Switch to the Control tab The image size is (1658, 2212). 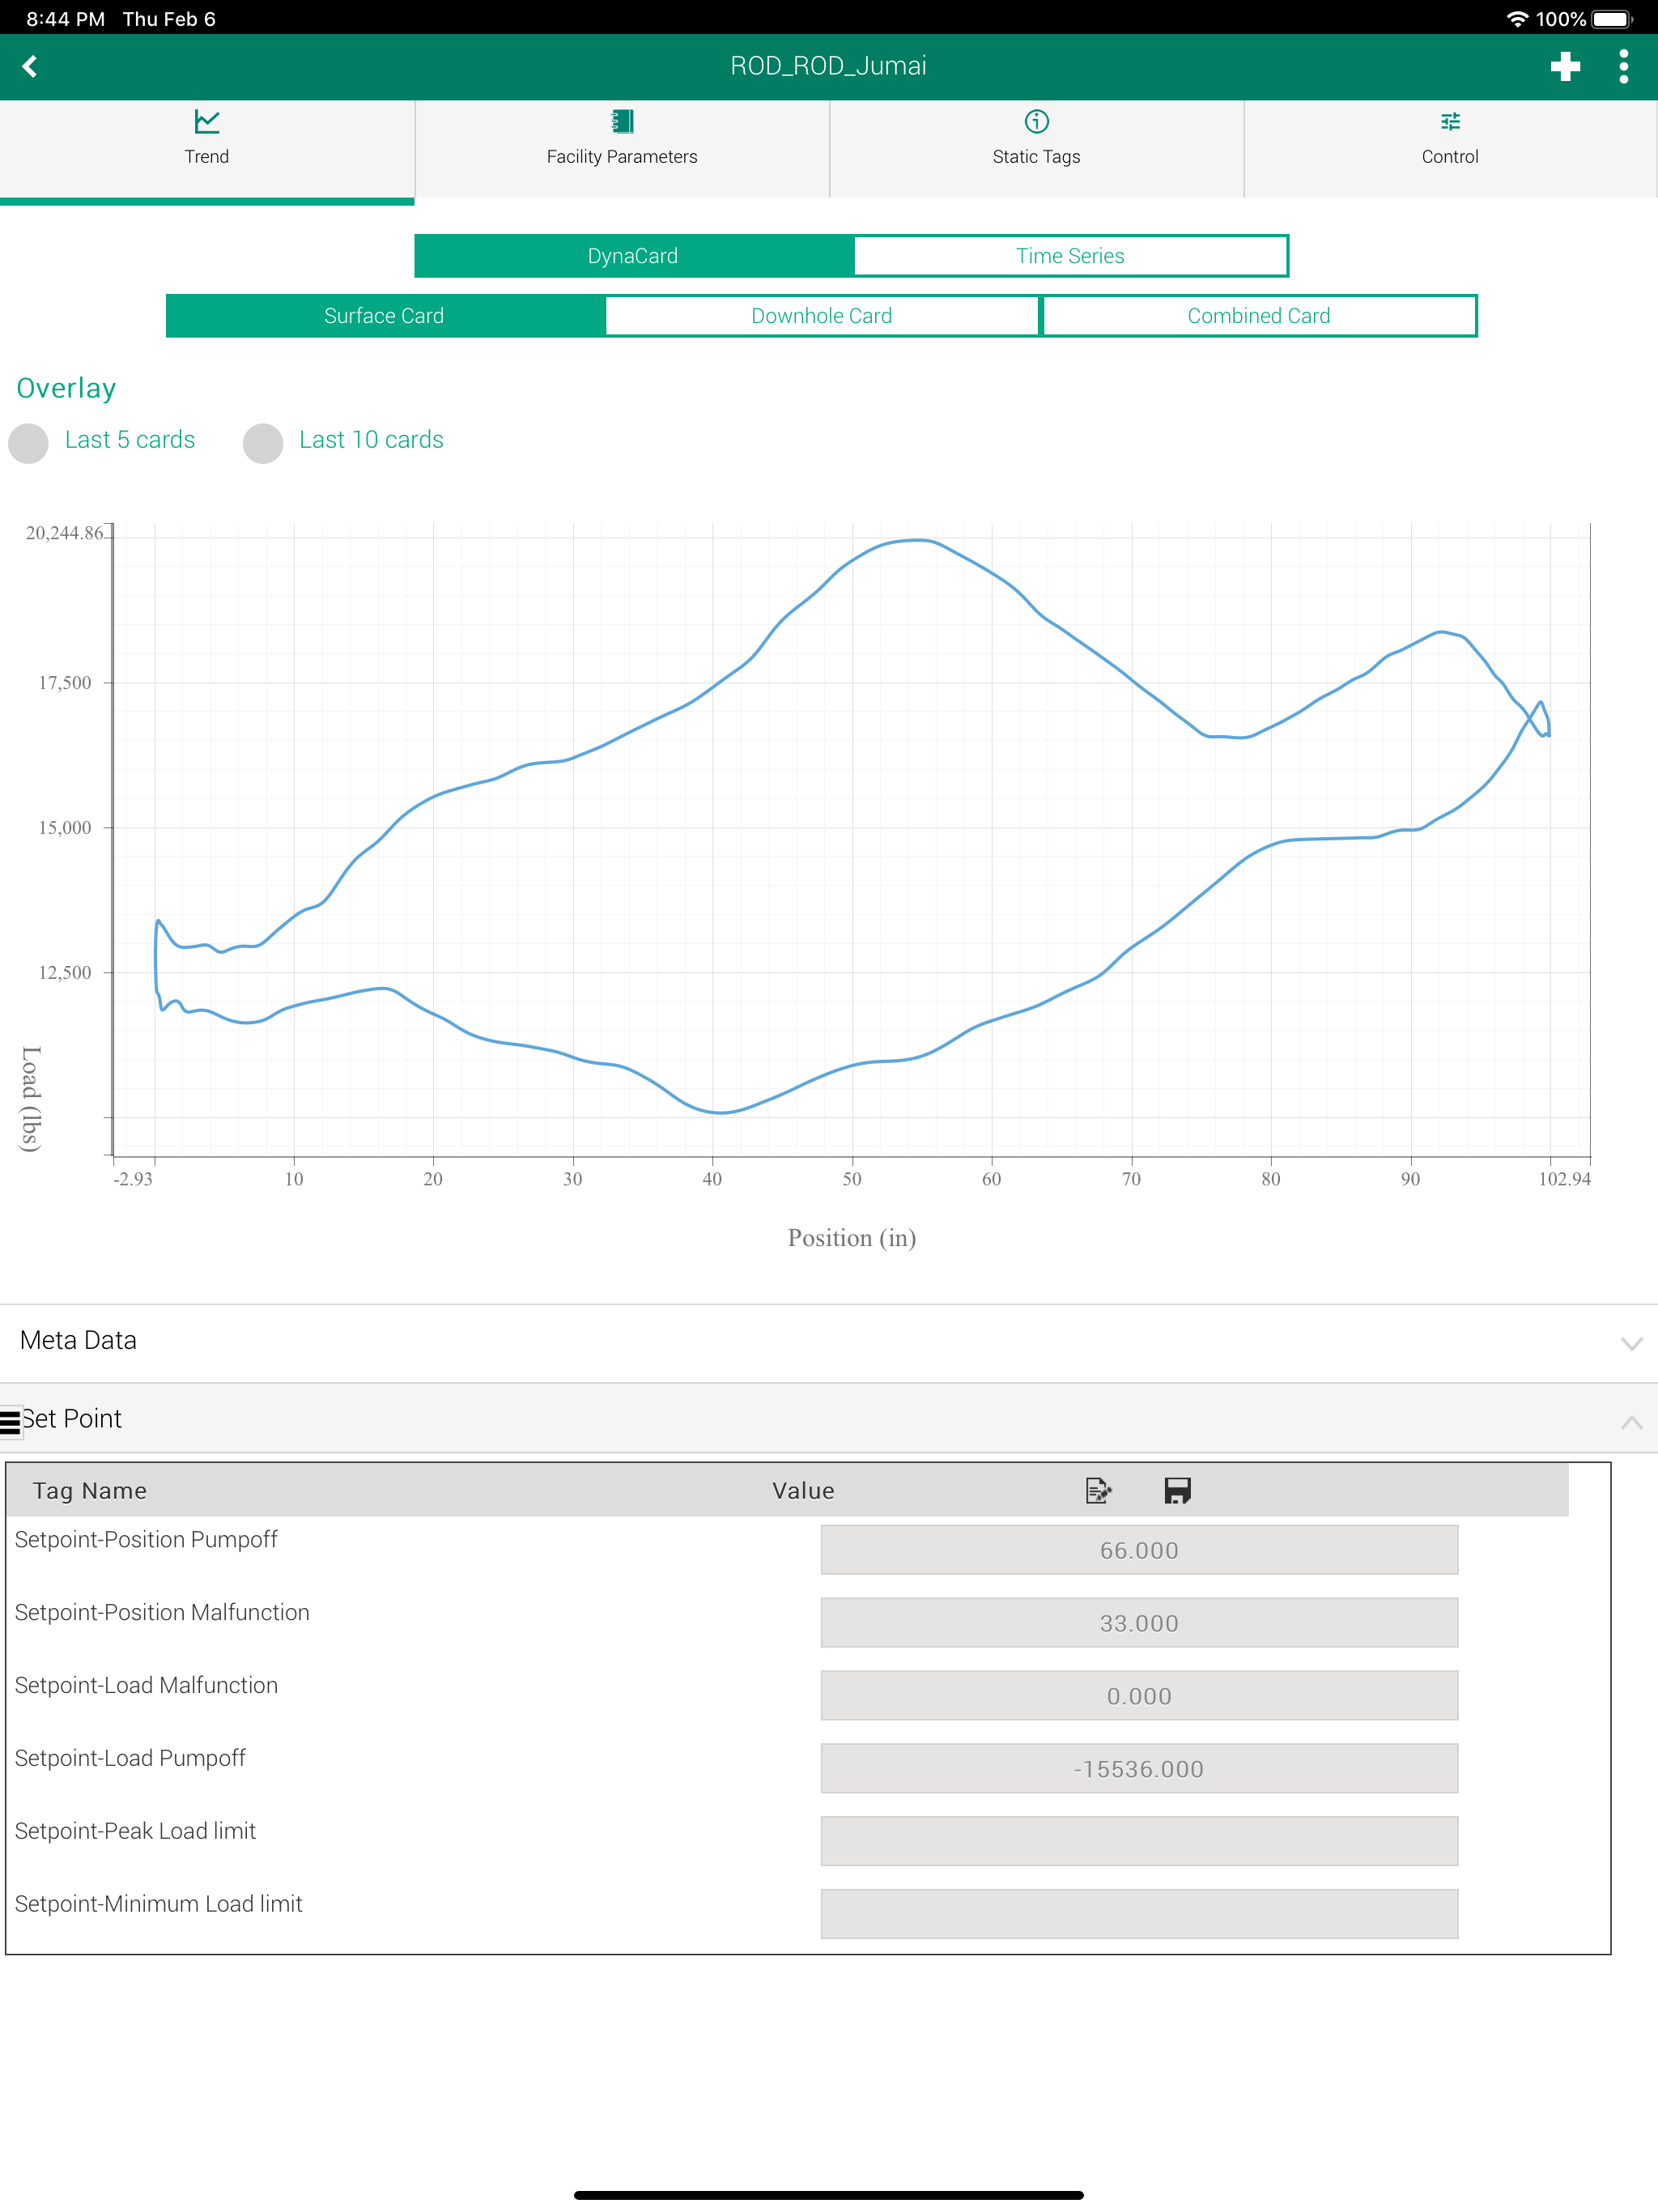point(1450,148)
